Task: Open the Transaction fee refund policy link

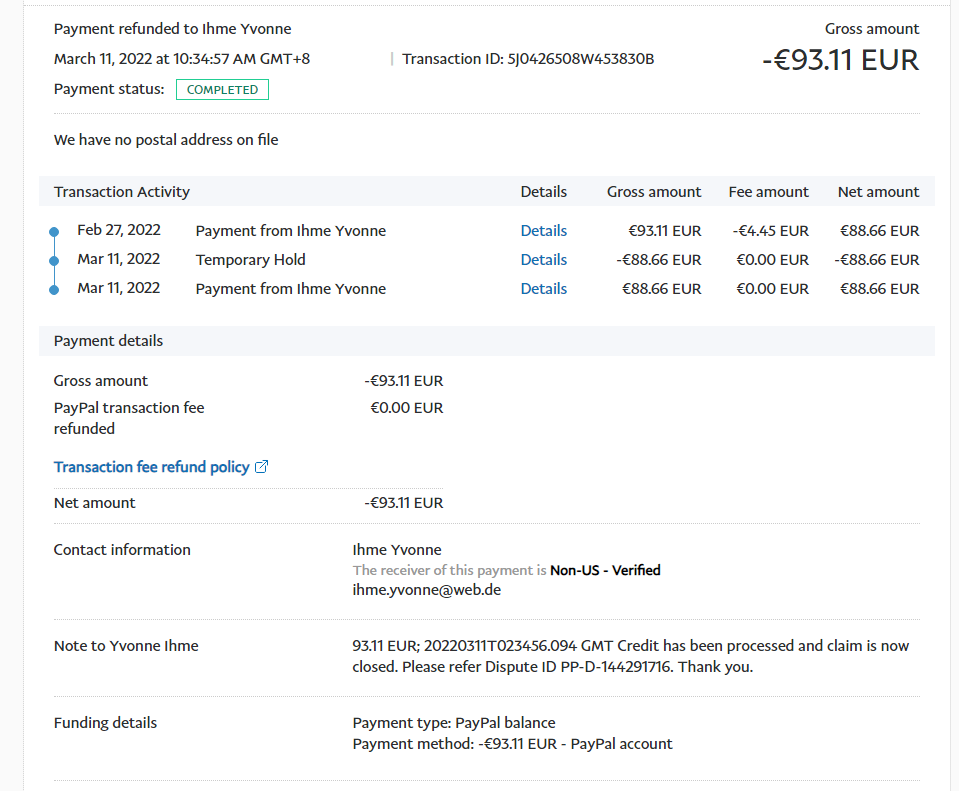Action: point(151,467)
